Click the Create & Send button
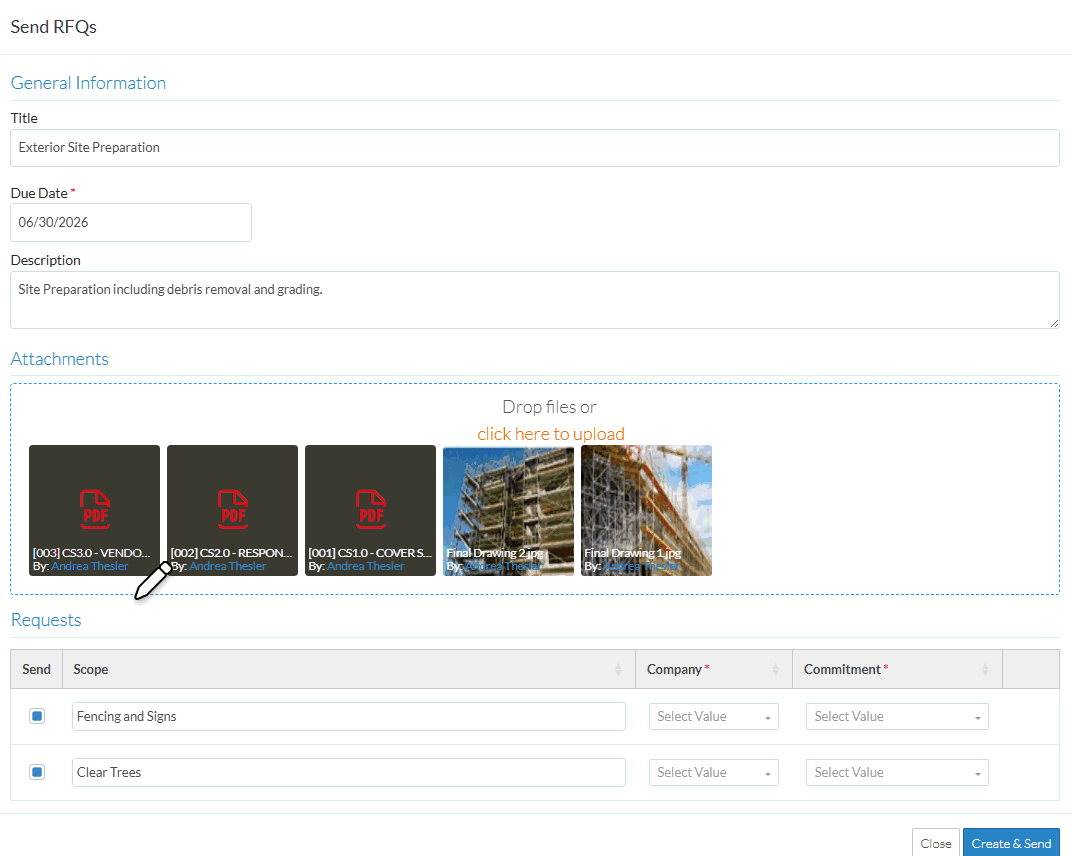Viewport: 1072px width, 856px height. (1011, 843)
